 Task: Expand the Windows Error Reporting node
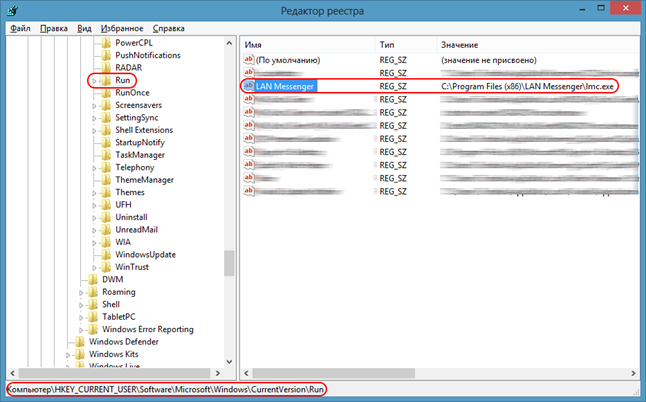[81, 330]
